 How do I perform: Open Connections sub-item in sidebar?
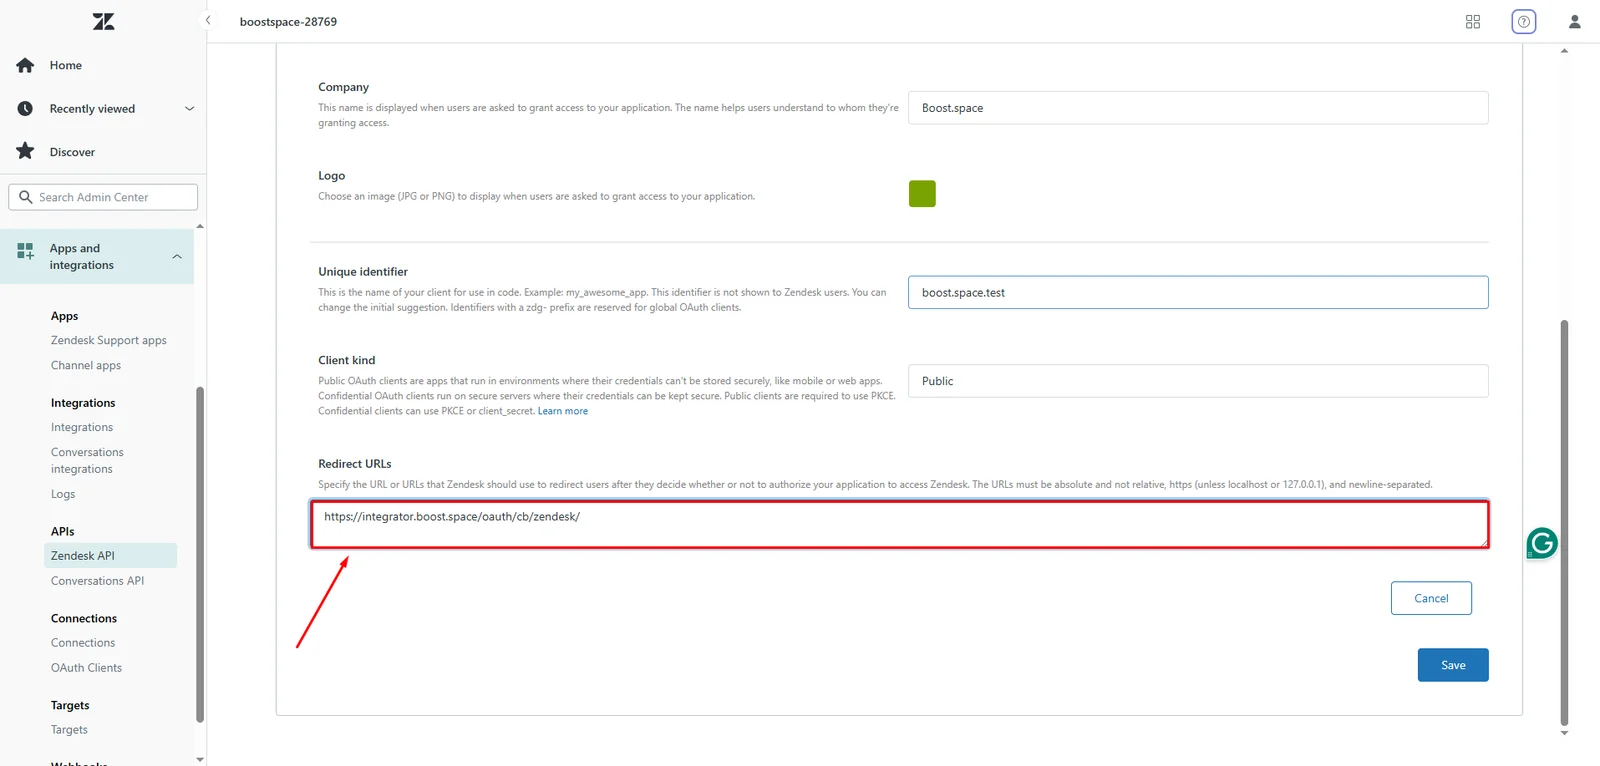pos(83,643)
